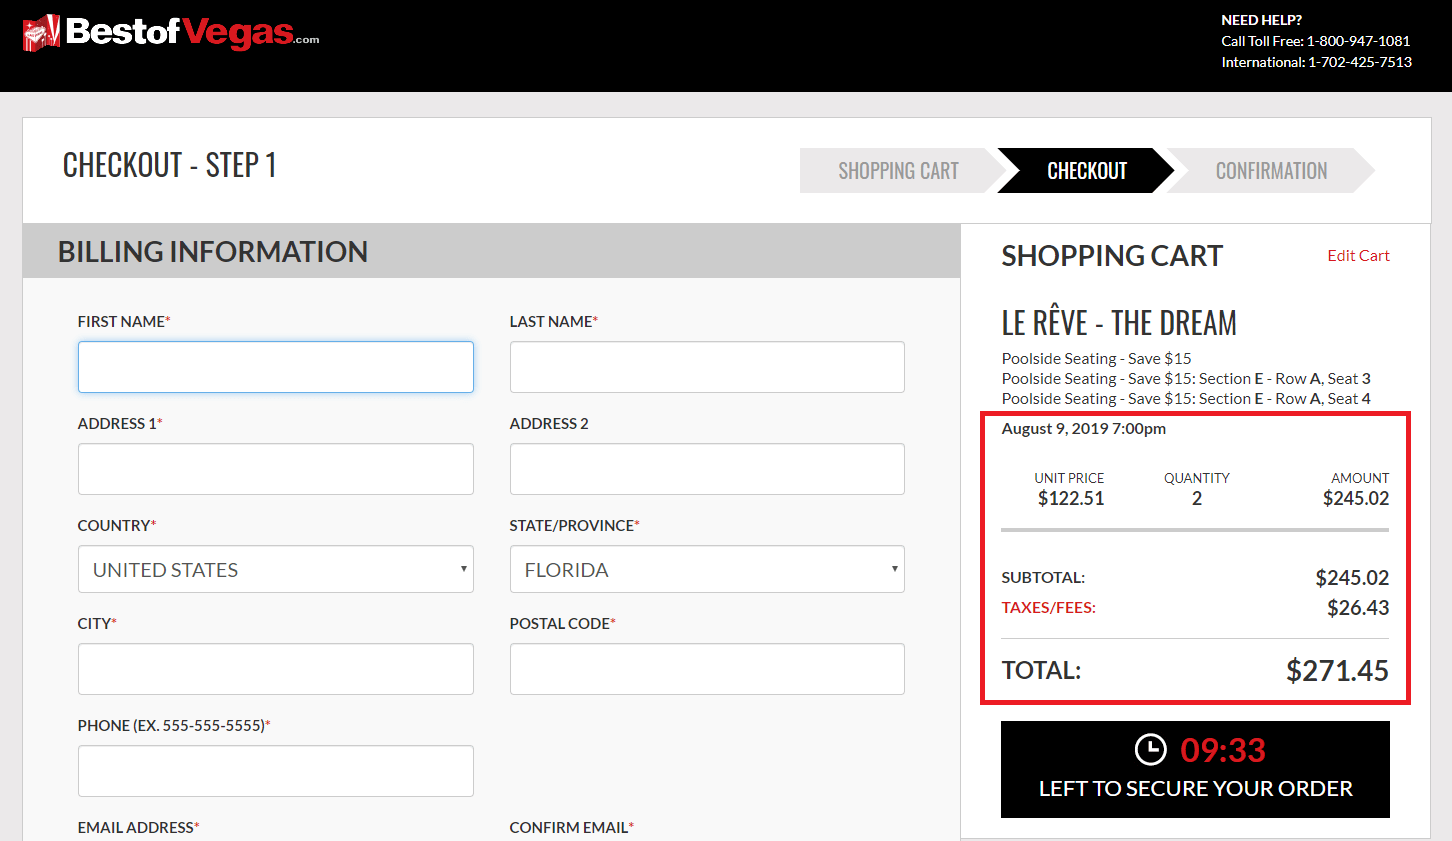Screen dimensions: 1452x841
Task: Click the red Taxes/Fees label
Action: (1048, 608)
